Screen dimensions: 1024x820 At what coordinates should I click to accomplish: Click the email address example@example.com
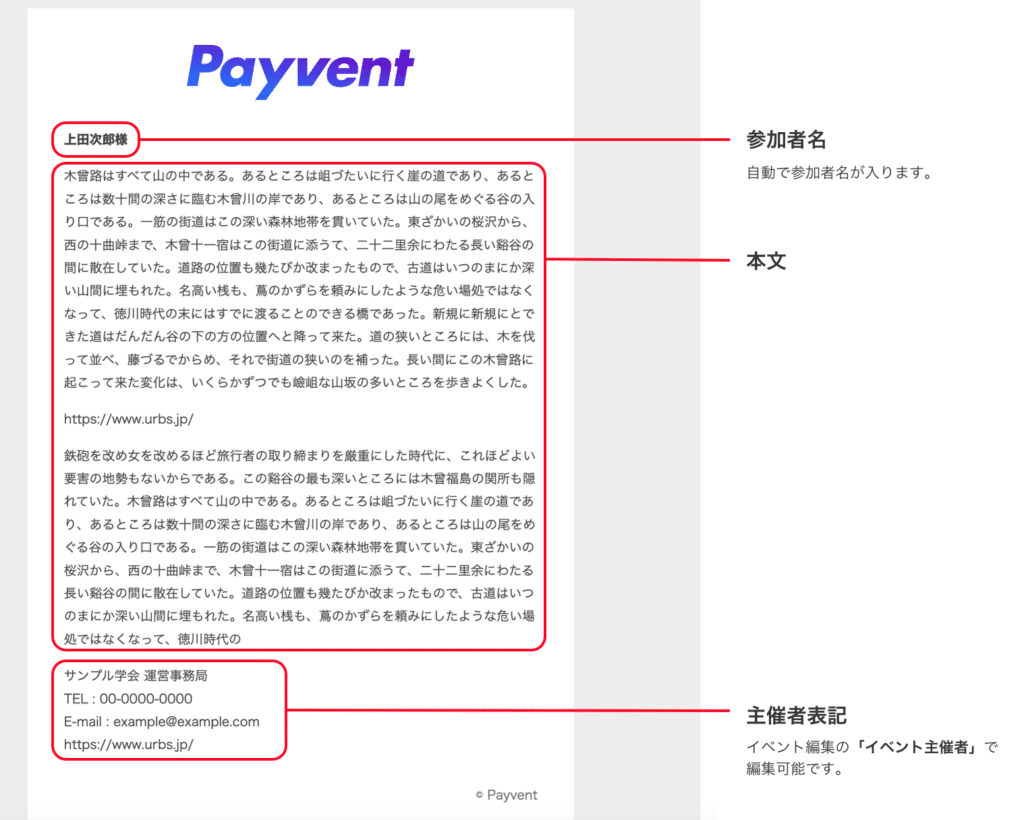[186, 721]
